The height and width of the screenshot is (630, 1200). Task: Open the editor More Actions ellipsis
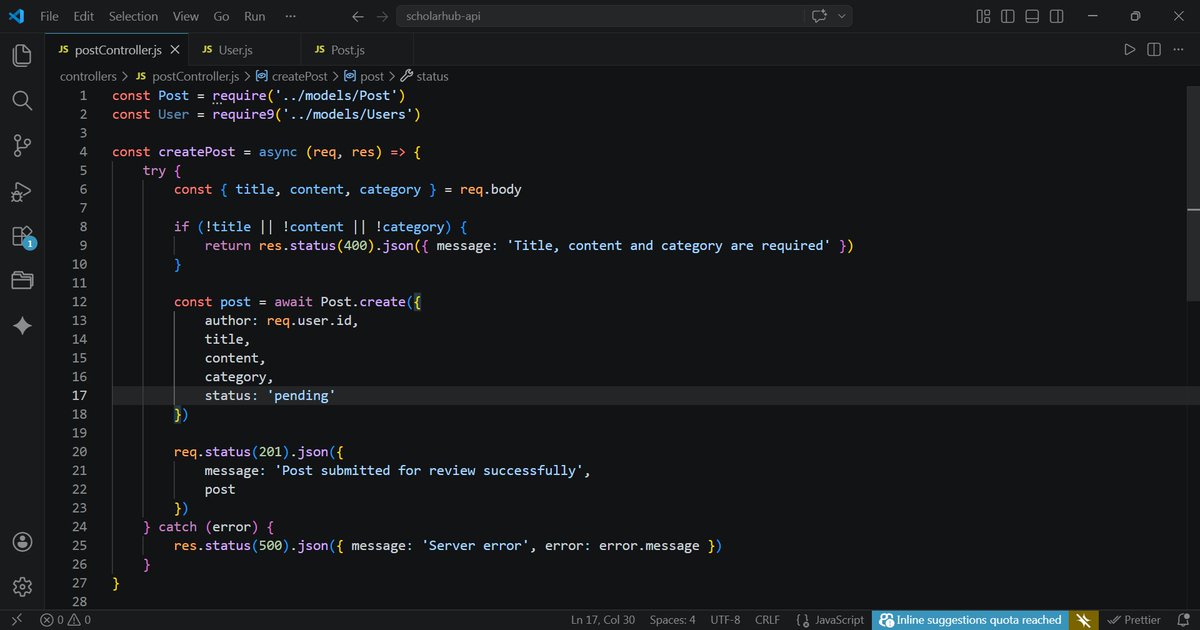tap(1177, 49)
